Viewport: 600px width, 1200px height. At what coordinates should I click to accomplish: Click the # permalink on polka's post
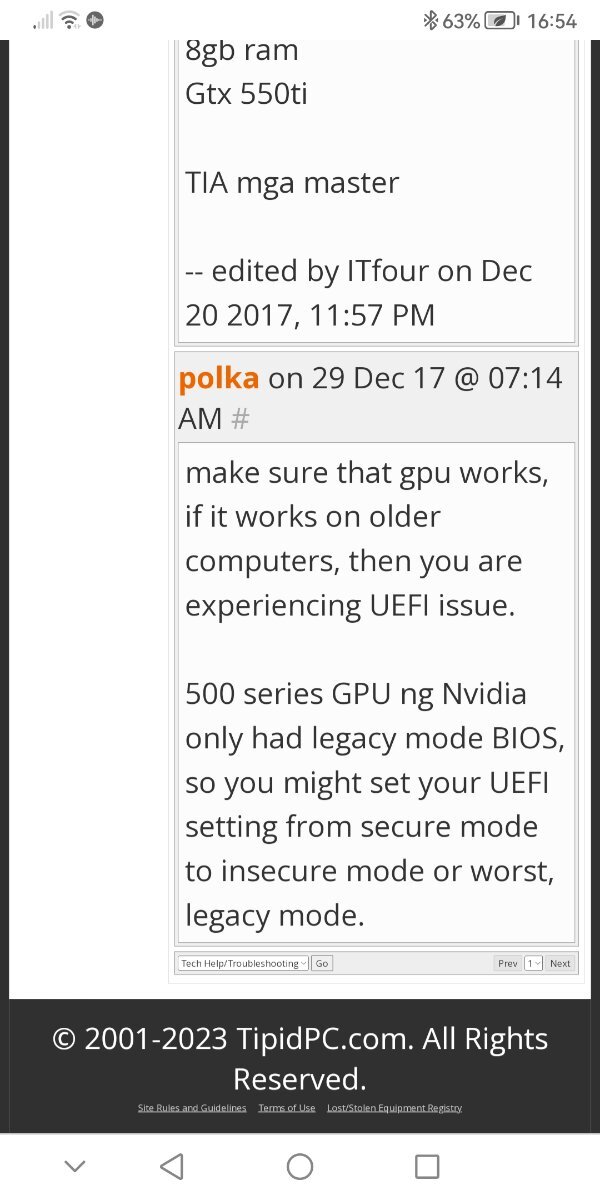tap(239, 419)
